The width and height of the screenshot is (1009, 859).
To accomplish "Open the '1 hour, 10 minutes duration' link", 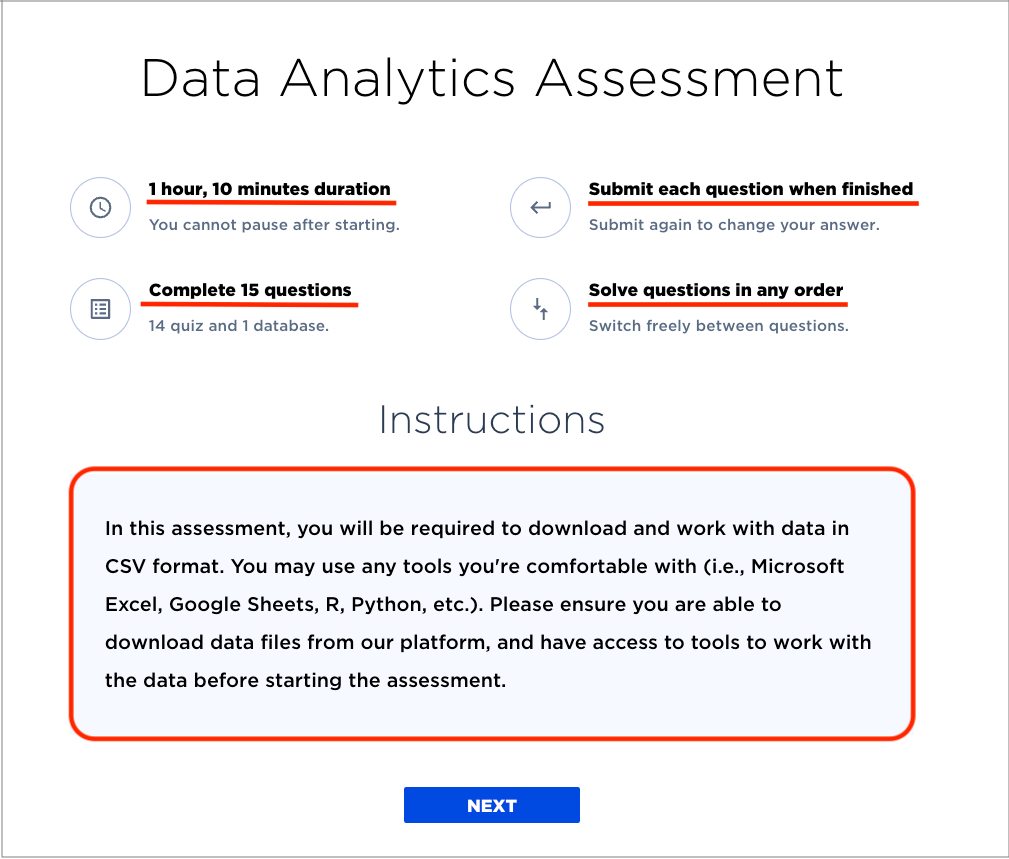I will click(270, 189).
